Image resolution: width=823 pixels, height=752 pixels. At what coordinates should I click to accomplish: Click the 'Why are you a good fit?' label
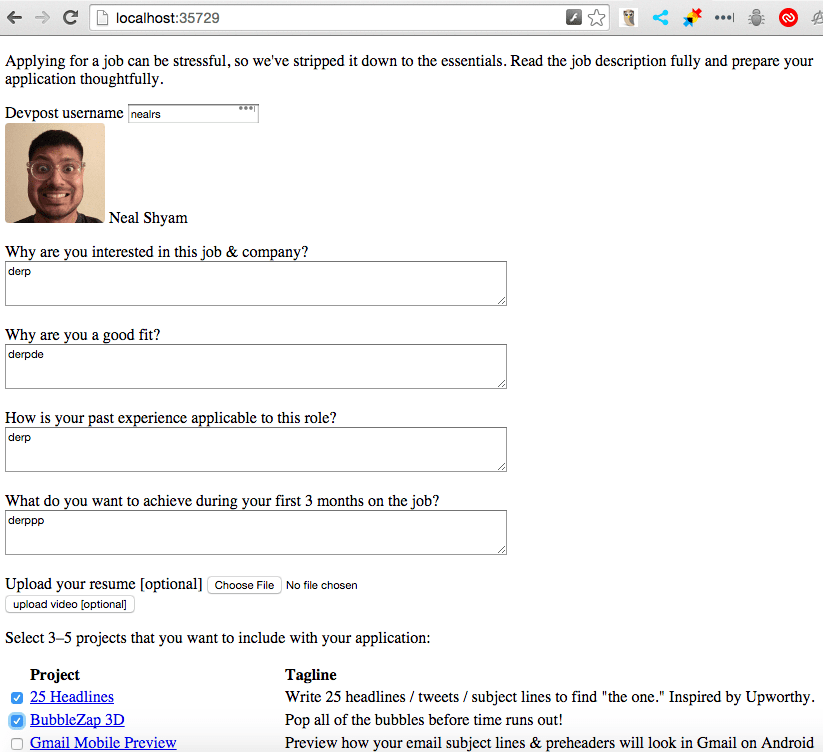(x=82, y=335)
